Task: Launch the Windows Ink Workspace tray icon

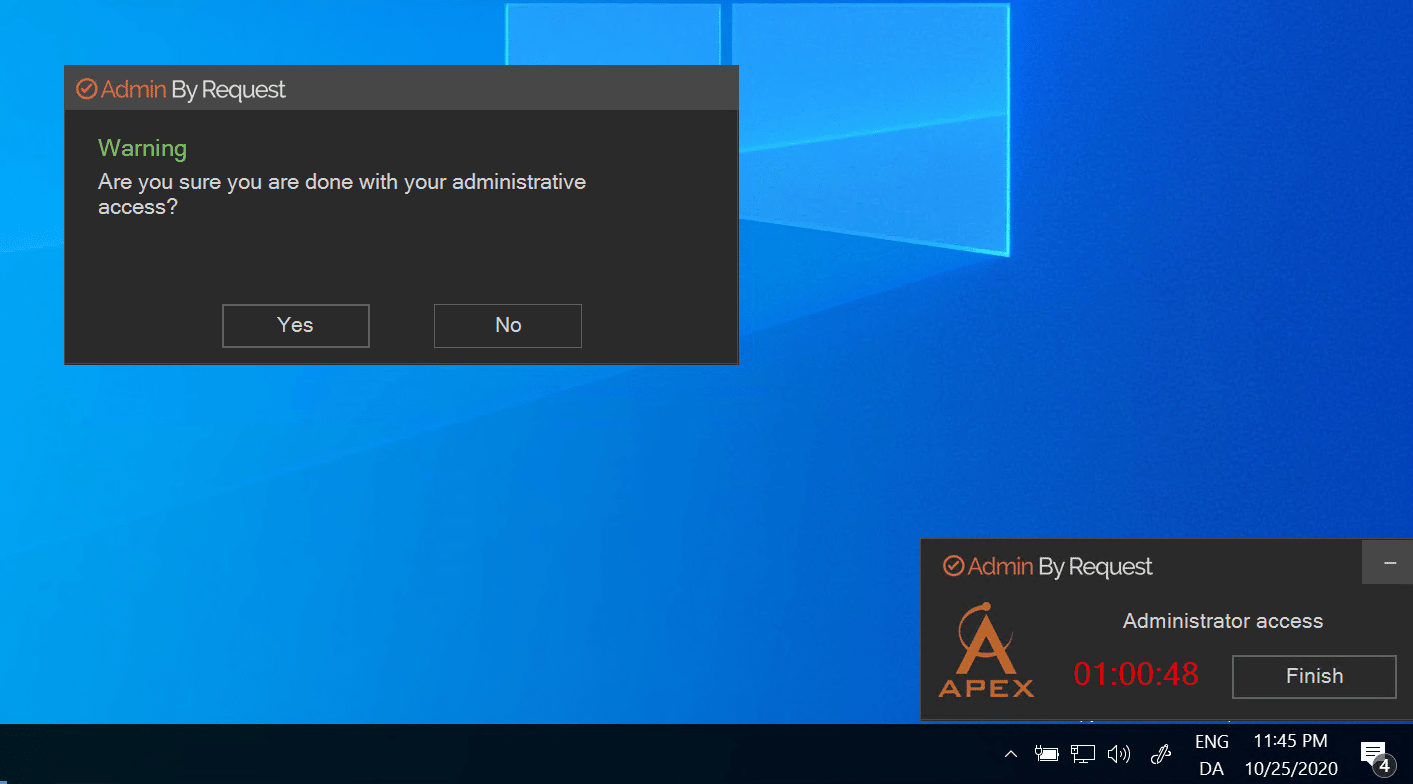Action: 1160,754
